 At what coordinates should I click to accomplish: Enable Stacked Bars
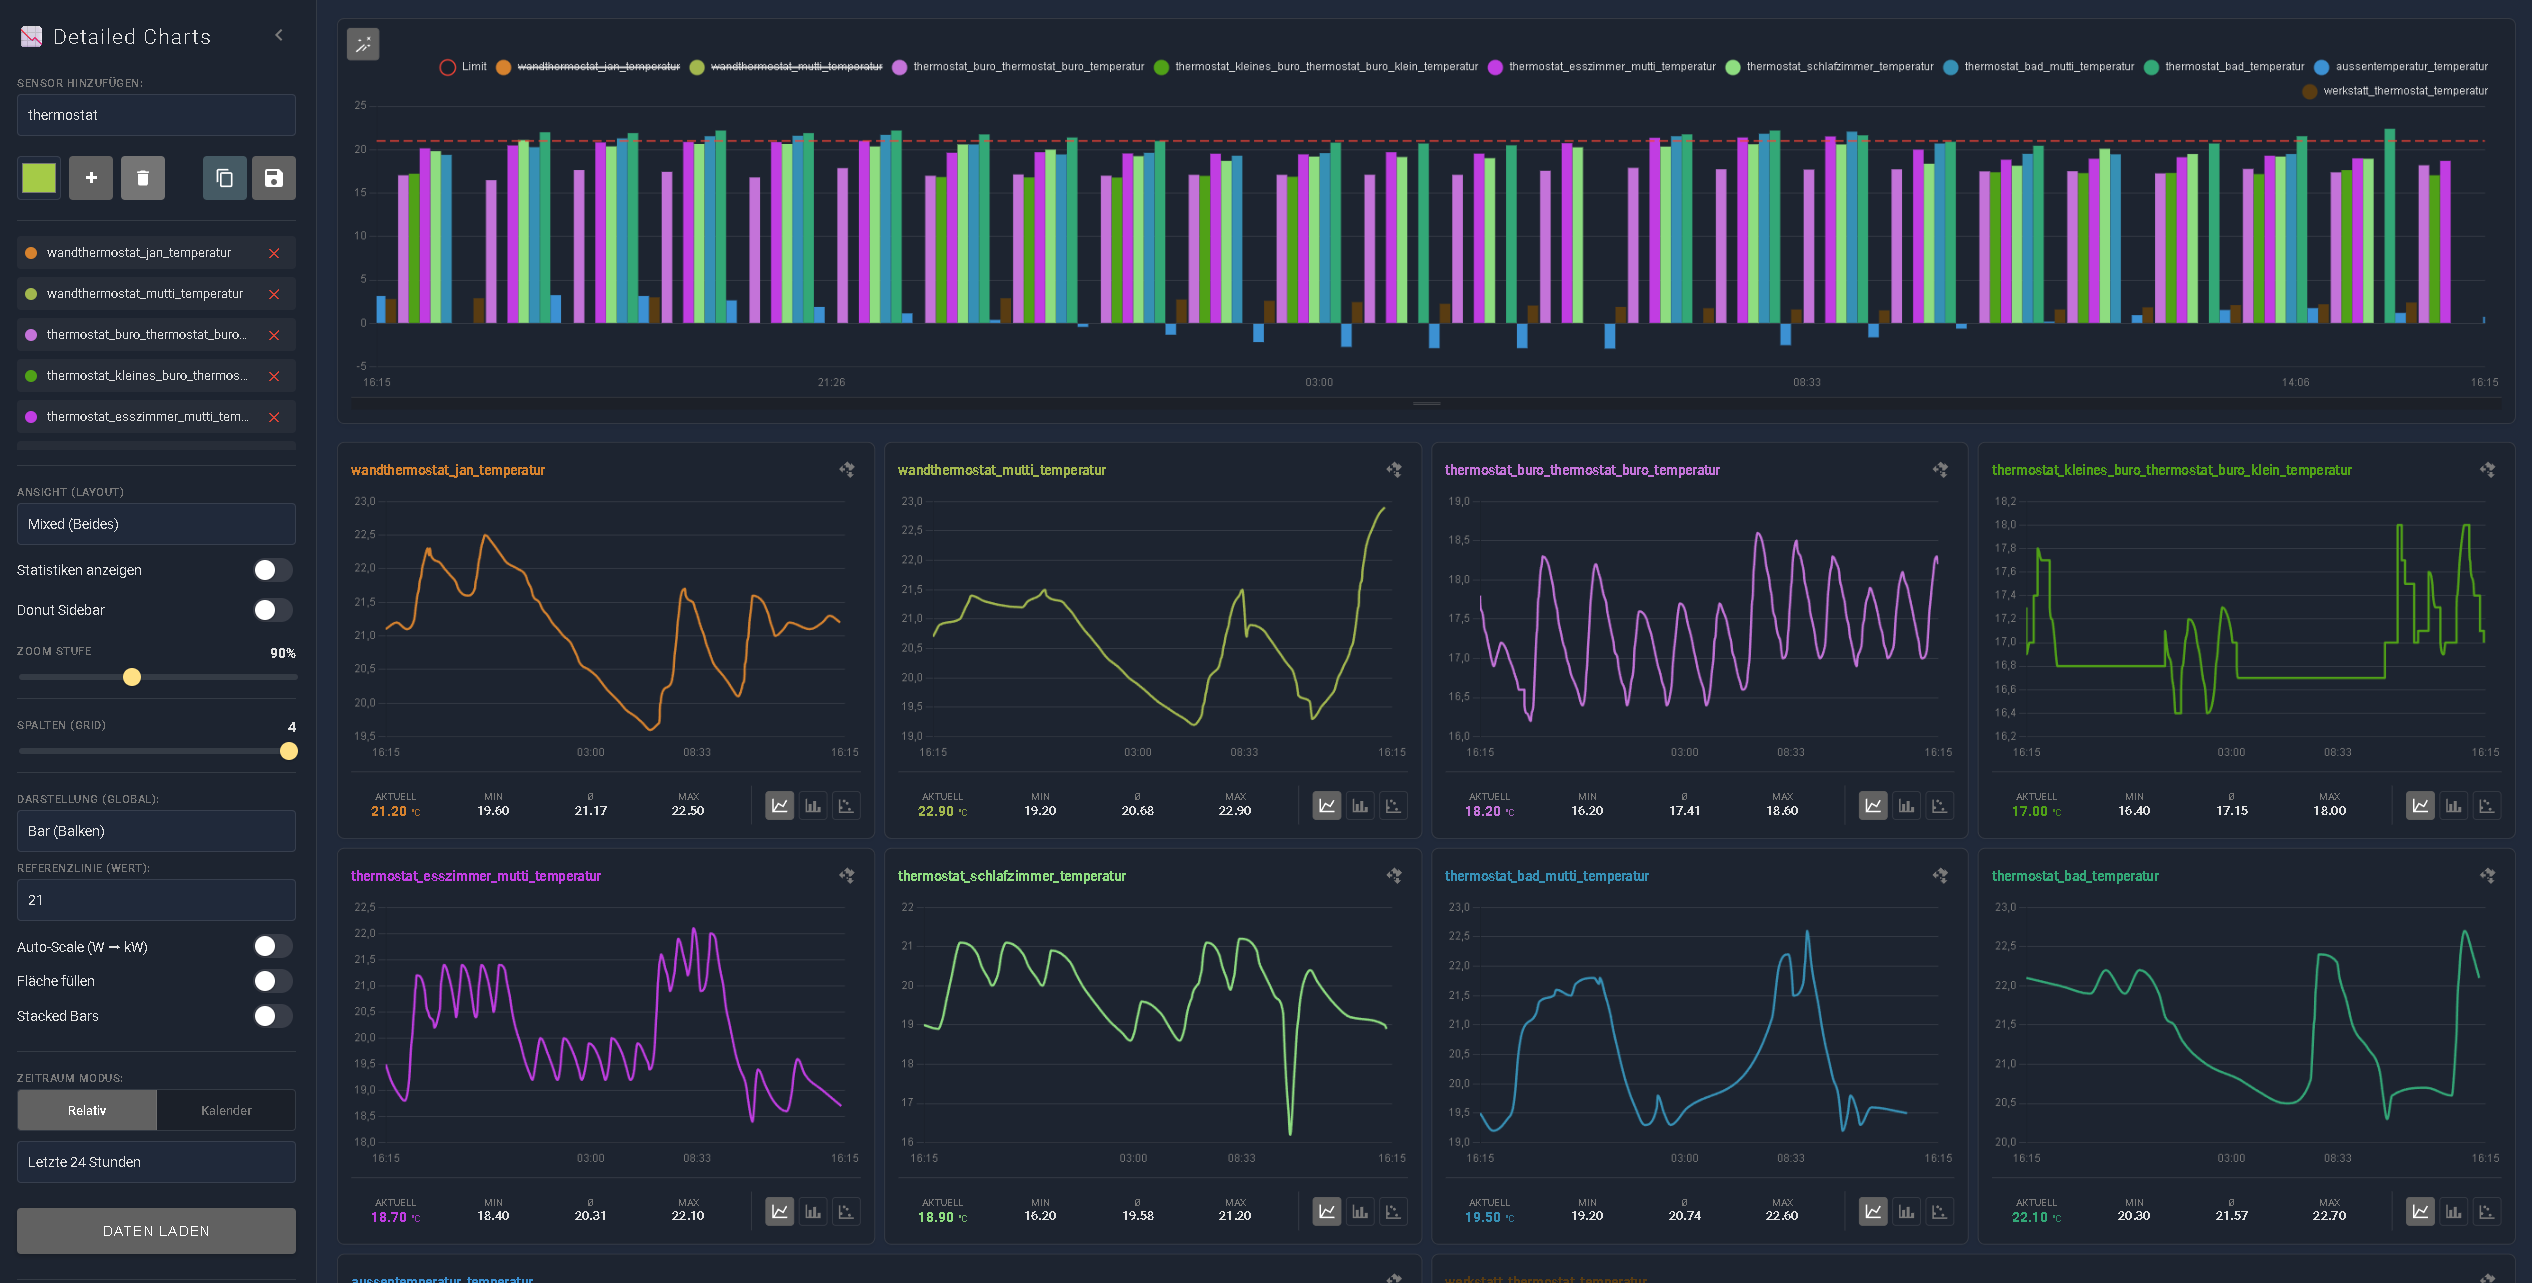pyautogui.click(x=271, y=1016)
